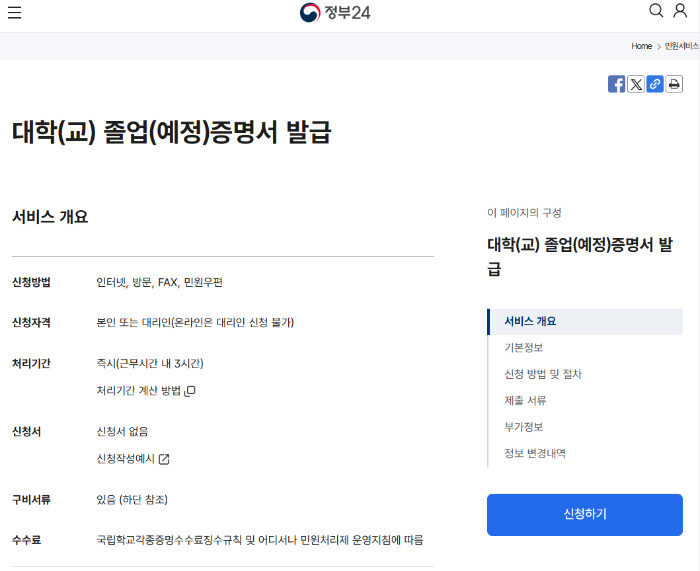Go to Home breadcrumb

642,46
